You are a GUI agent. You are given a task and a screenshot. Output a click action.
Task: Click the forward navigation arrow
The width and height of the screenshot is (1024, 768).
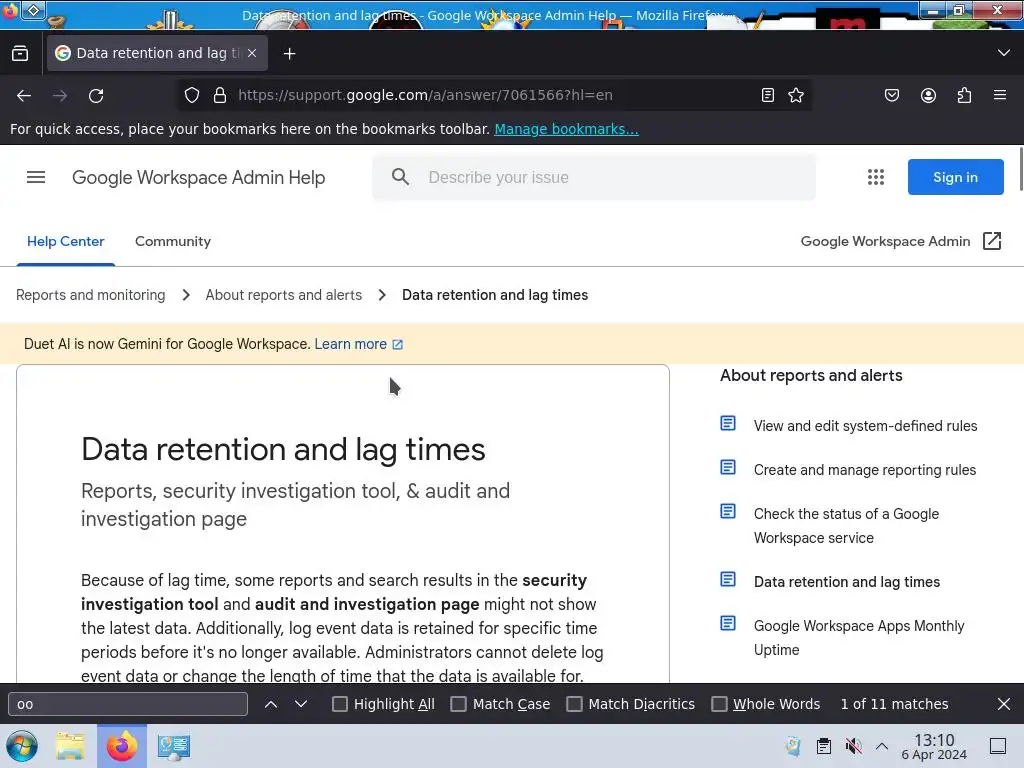[60, 95]
